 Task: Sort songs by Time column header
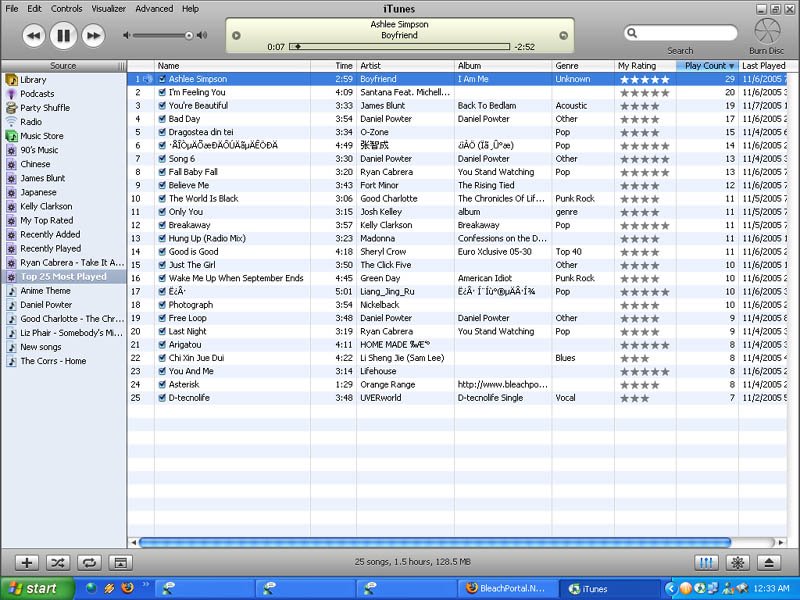pyautogui.click(x=333, y=66)
